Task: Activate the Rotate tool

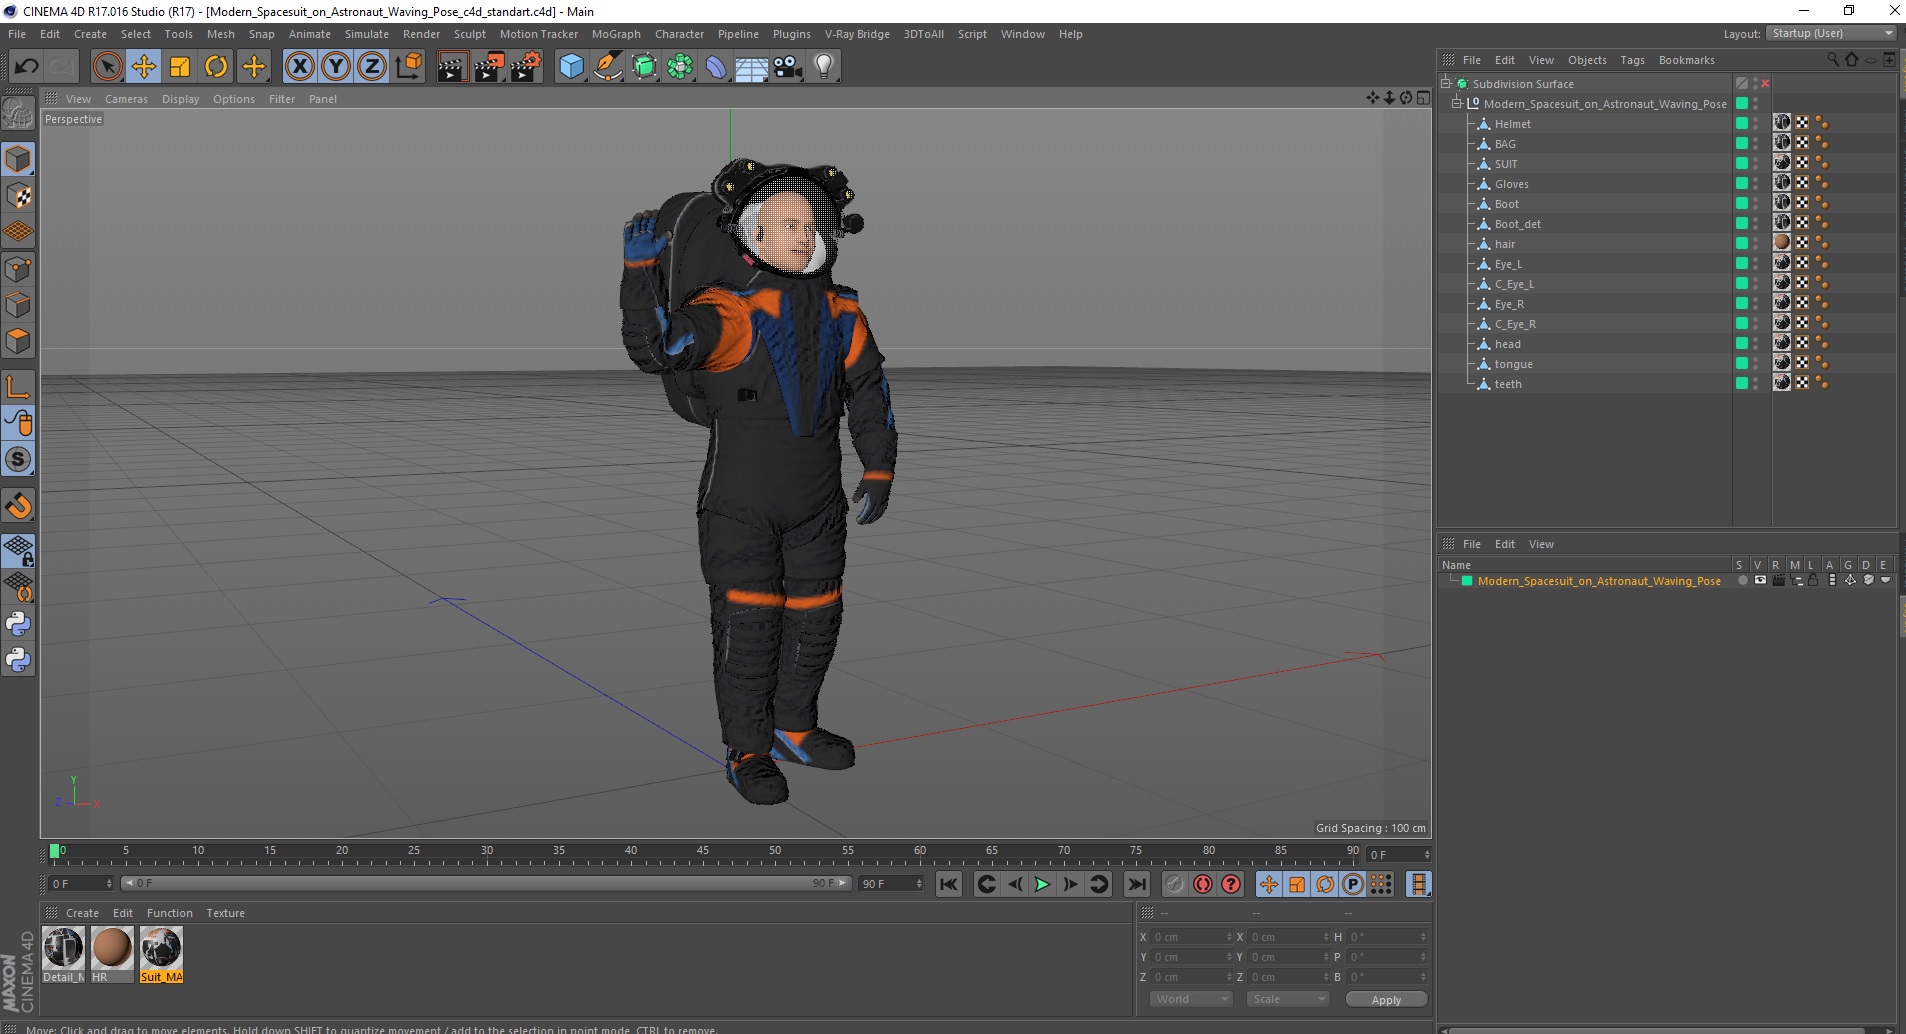Action: click(x=216, y=67)
